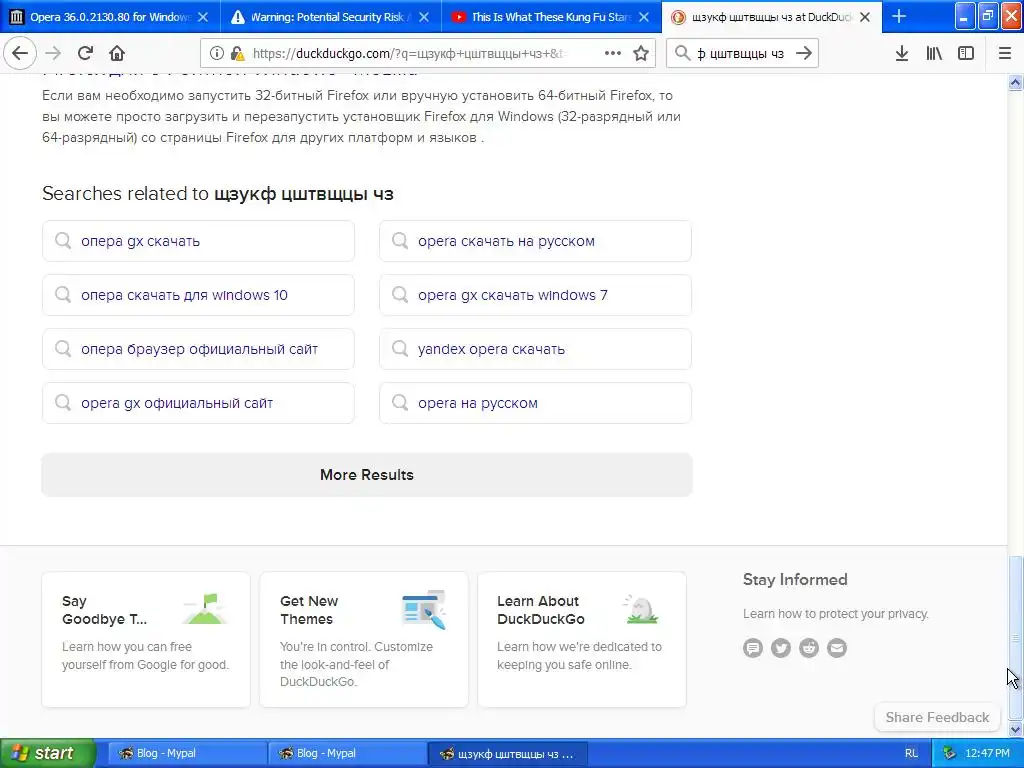Image resolution: width=1024 pixels, height=768 pixels.
Task: Open the browser home page
Action: click(x=117, y=54)
